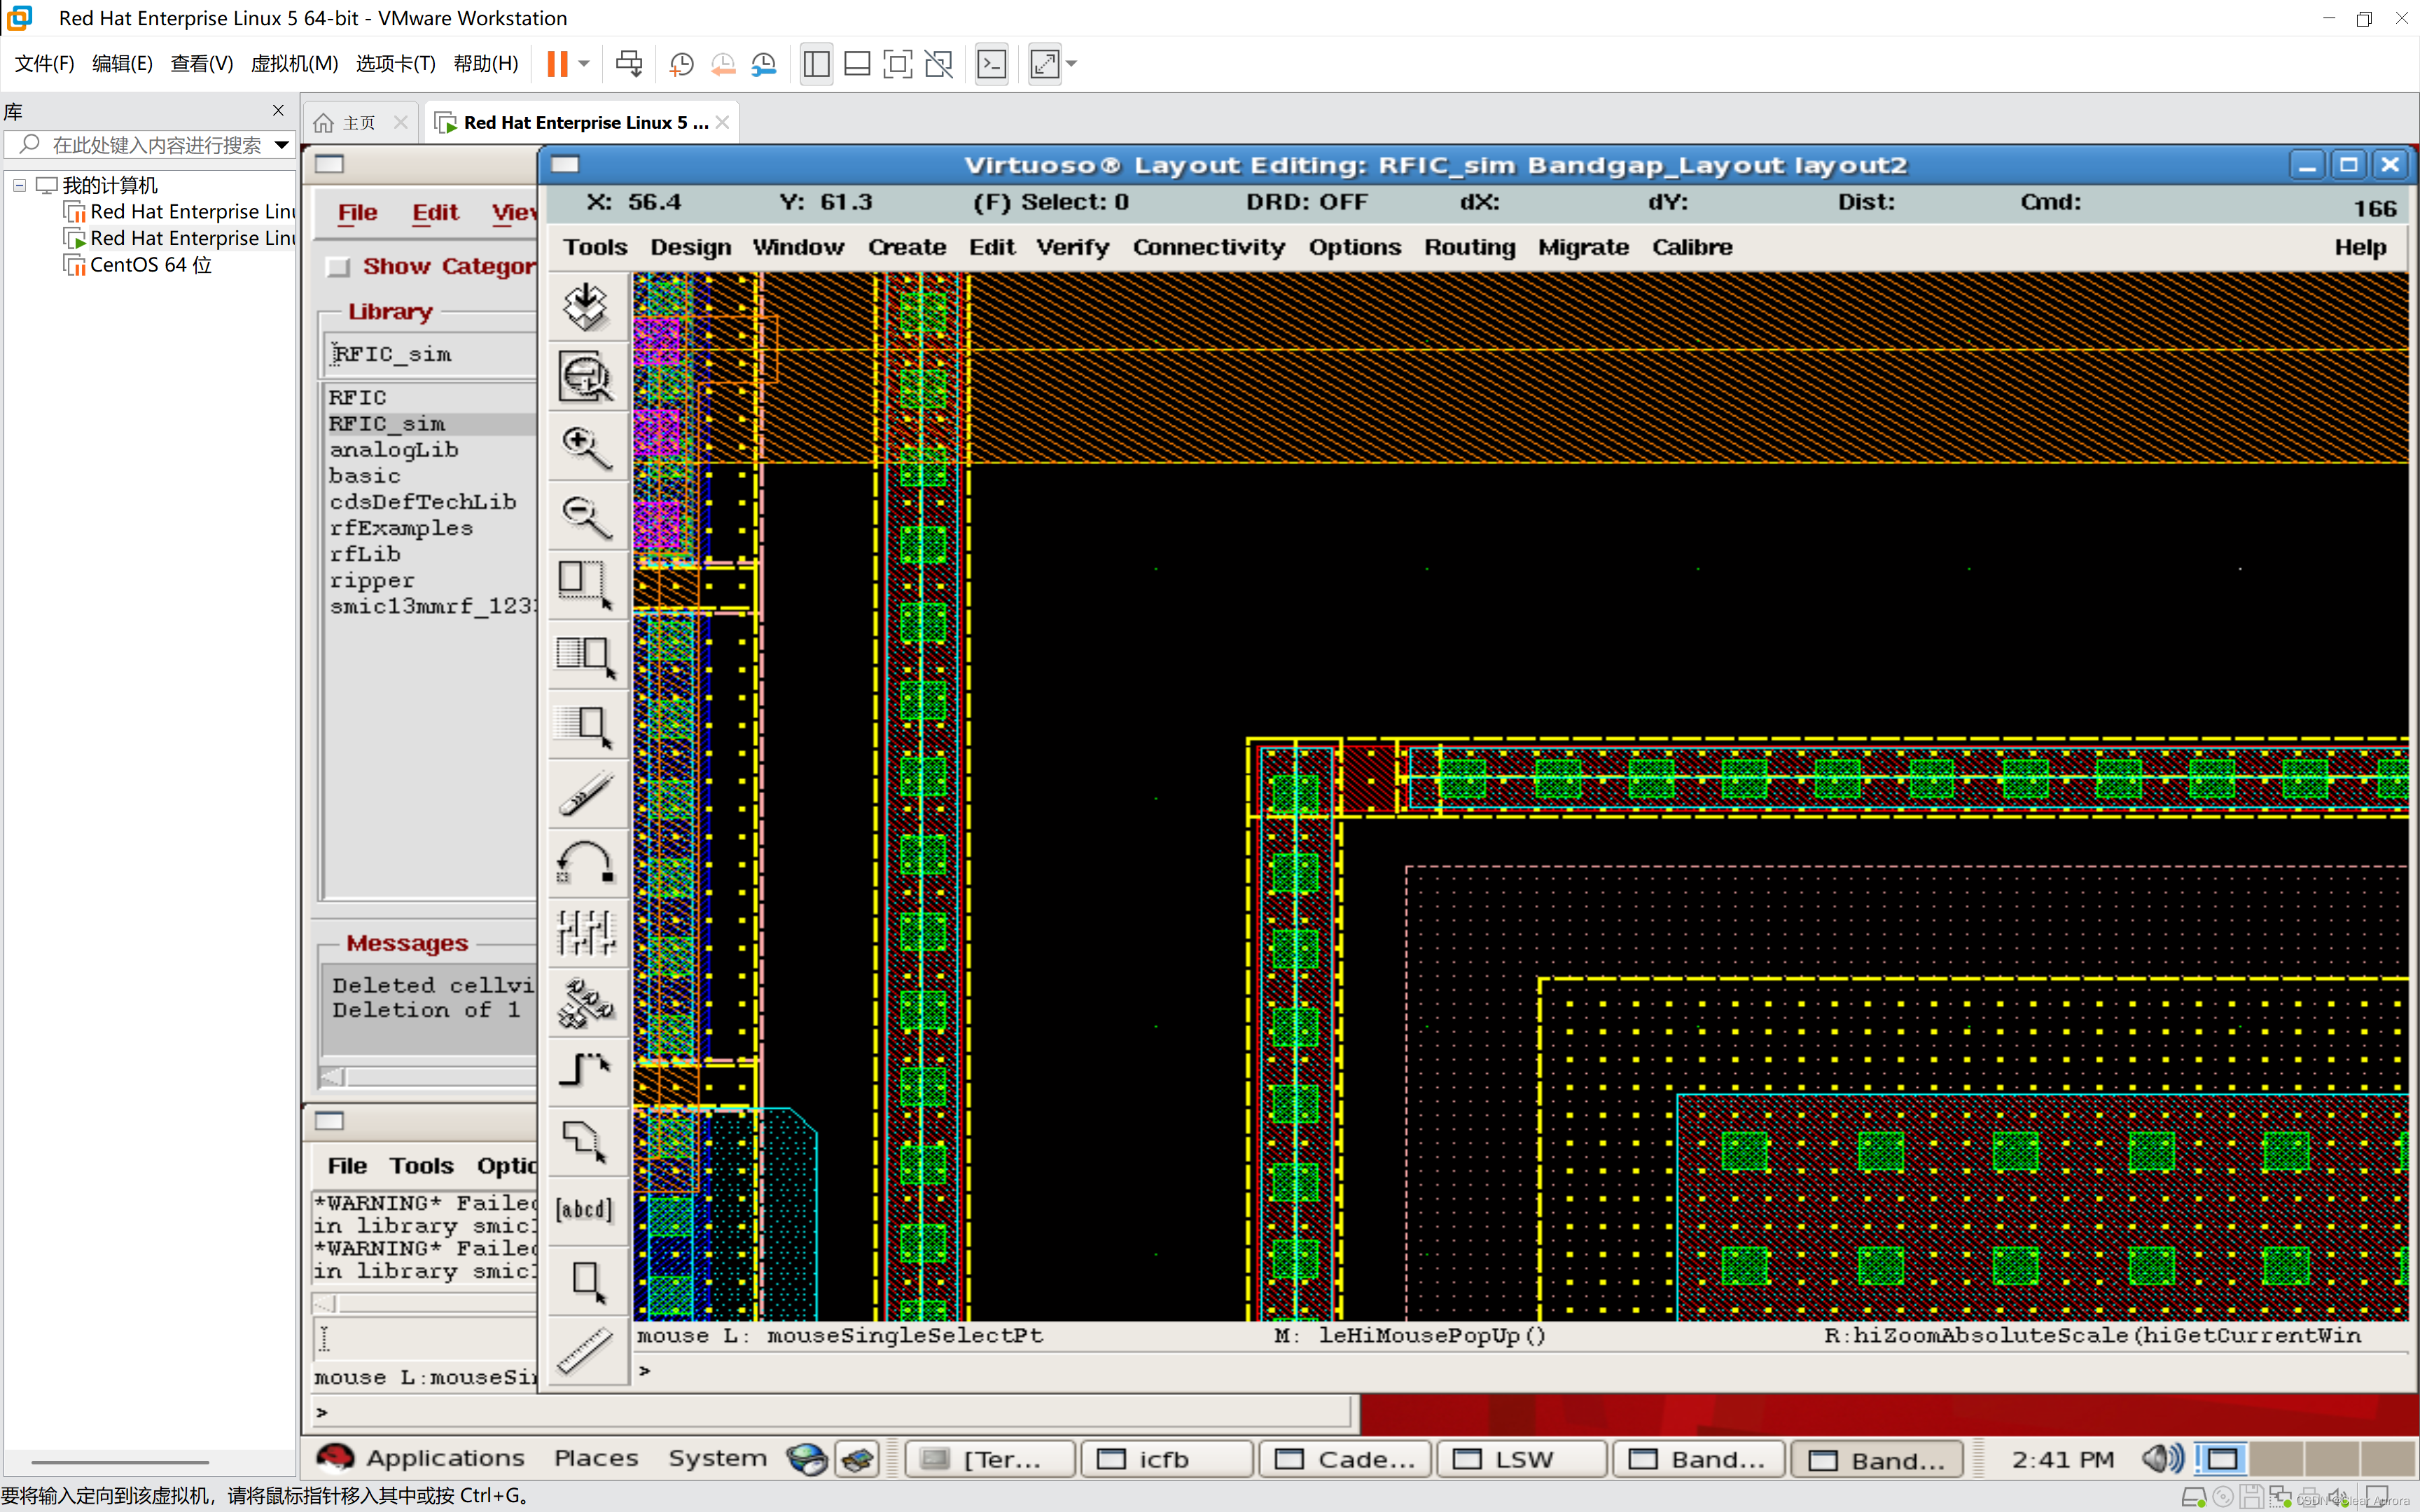Click the Fit Edit zoom icon
Screen dimensions: 2420x1512
tap(586, 377)
